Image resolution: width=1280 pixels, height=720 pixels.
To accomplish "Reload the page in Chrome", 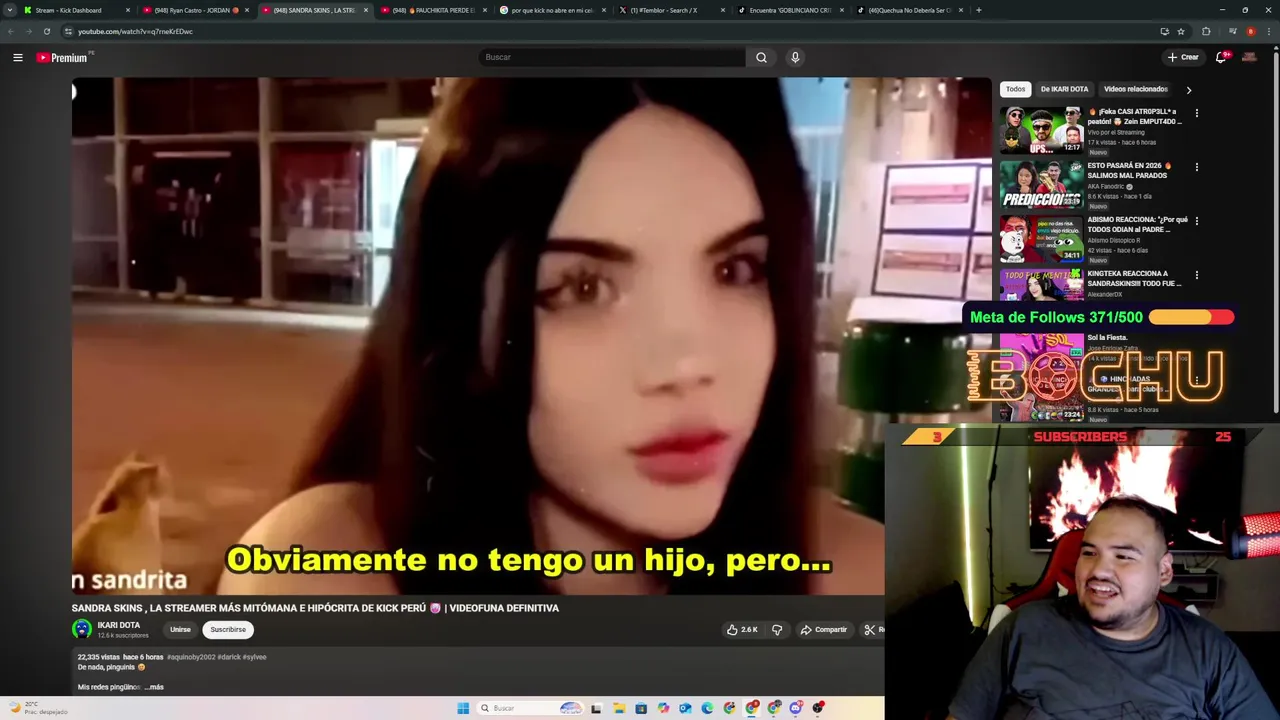I will (x=46, y=31).
